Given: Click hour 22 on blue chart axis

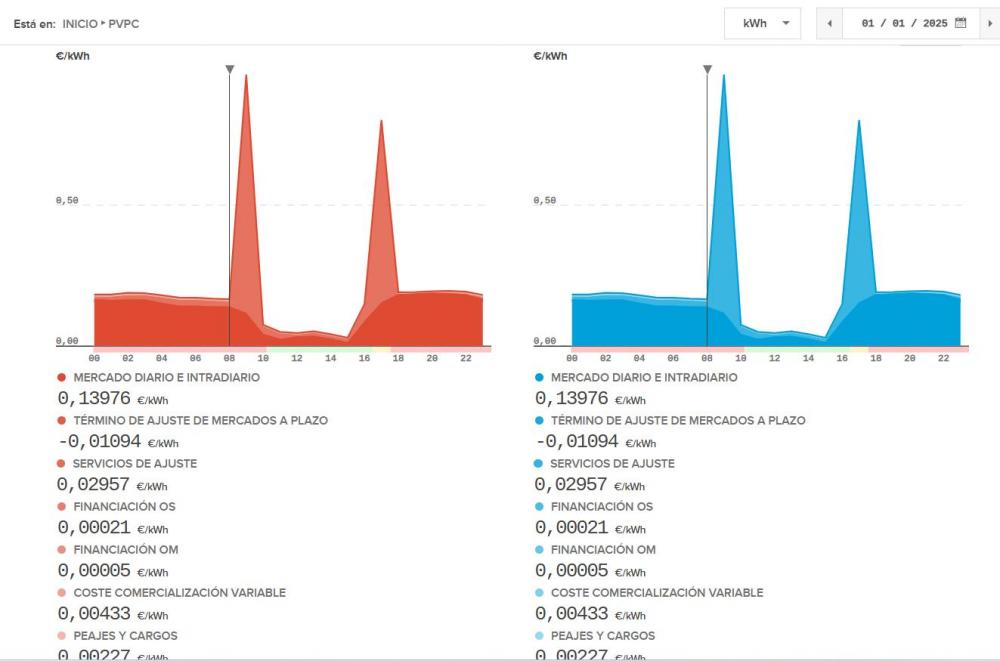Looking at the screenshot, I should click(943, 359).
